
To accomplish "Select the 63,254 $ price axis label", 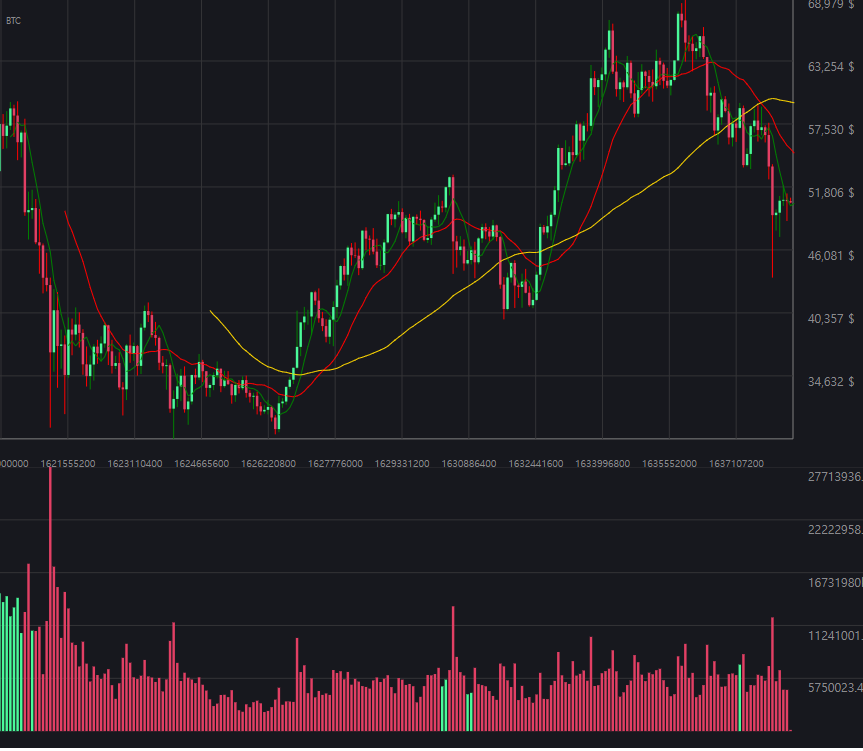I will 831,67.
